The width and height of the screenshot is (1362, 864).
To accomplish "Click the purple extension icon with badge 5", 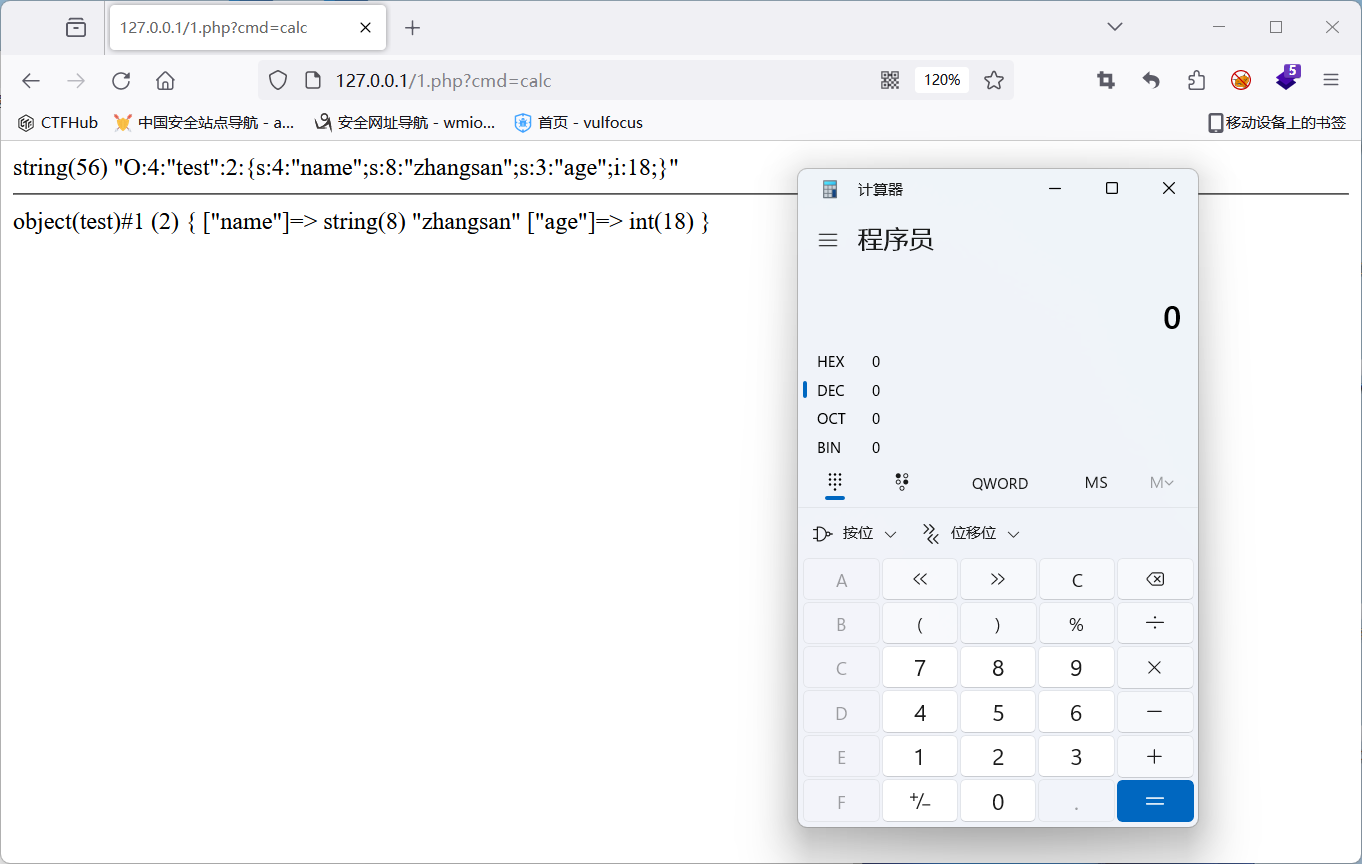I will (1287, 78).
